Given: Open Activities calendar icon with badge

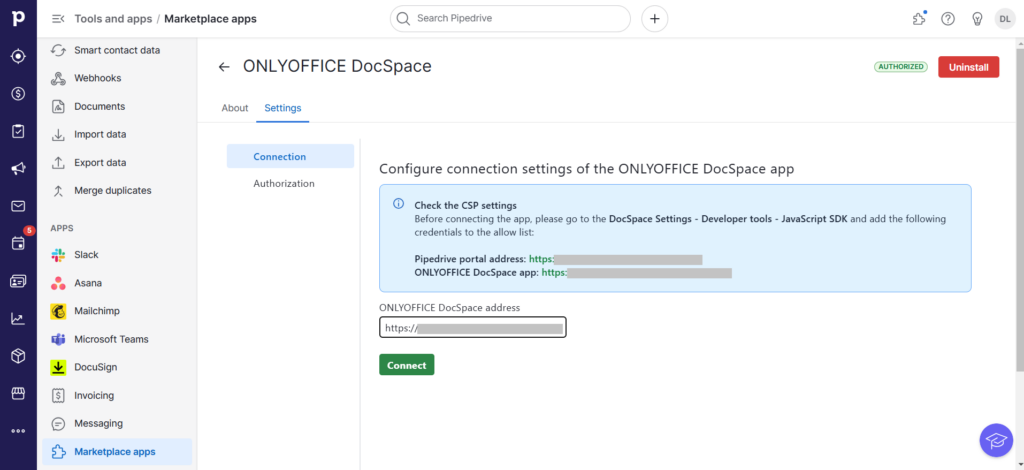Looking at the screenshot, I should (18, 243).
